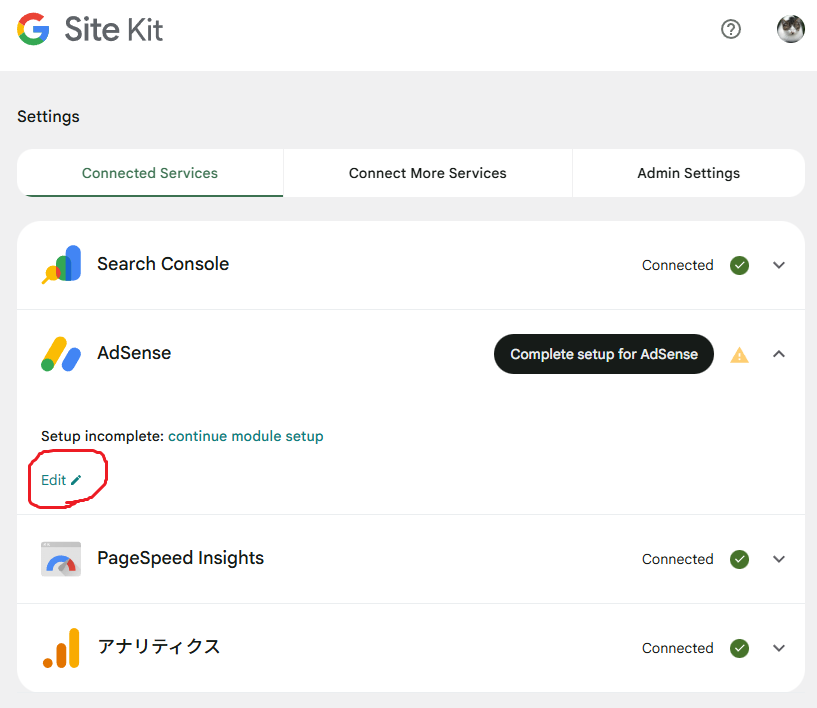817x708 pixels.
Task: Expand the PageSpeed Insights chevron
Action: [780, 559]
